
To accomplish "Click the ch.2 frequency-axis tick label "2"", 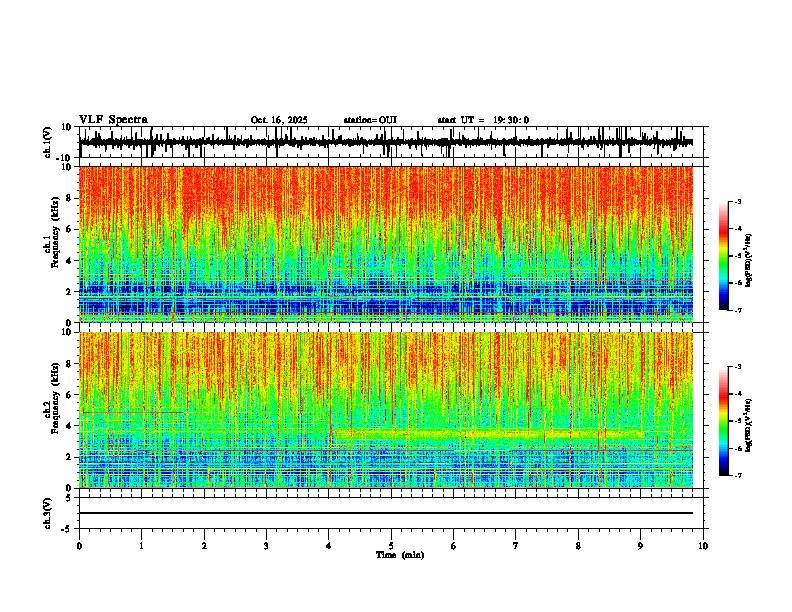I will pos(69,457).
